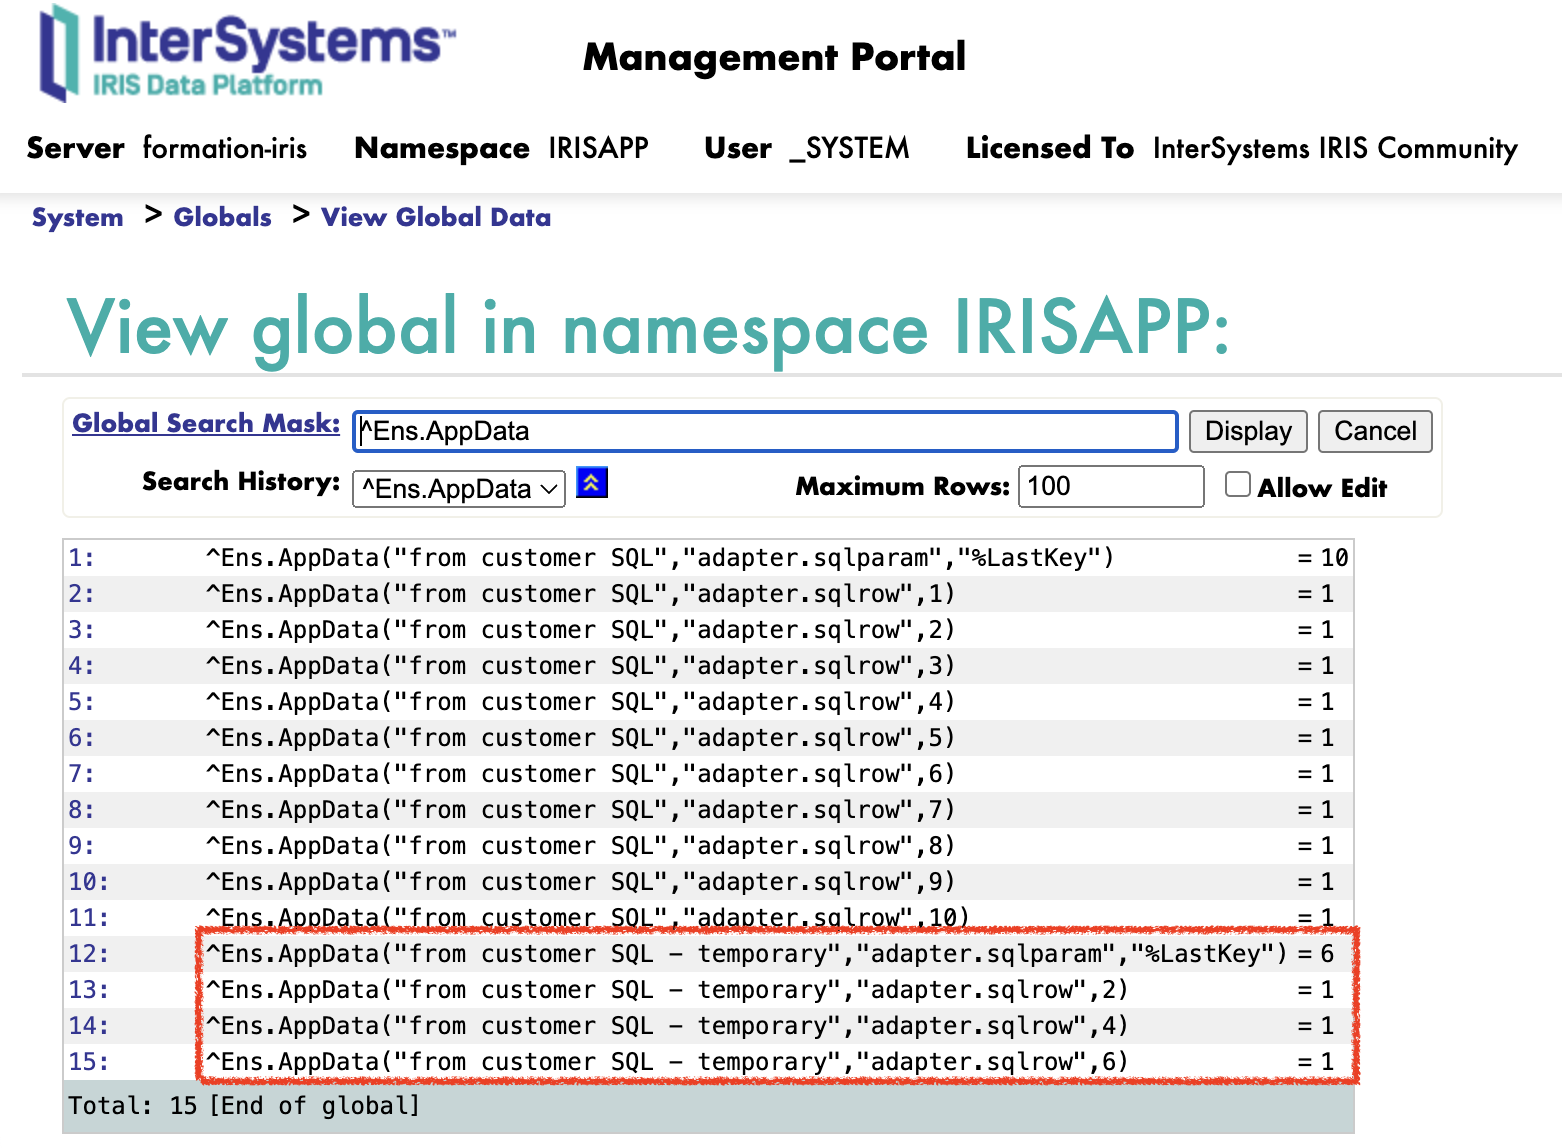Click the blue up-arrow icon beside Search History
The height and width of the screenshot is (1148, 1562).
(x=592, y=483)
